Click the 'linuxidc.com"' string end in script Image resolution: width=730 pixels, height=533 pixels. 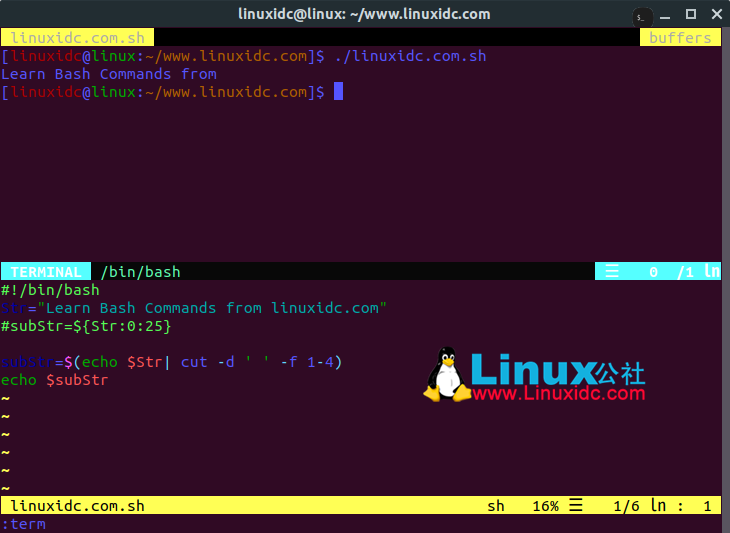pyautogui.click(x=329, y=308)
